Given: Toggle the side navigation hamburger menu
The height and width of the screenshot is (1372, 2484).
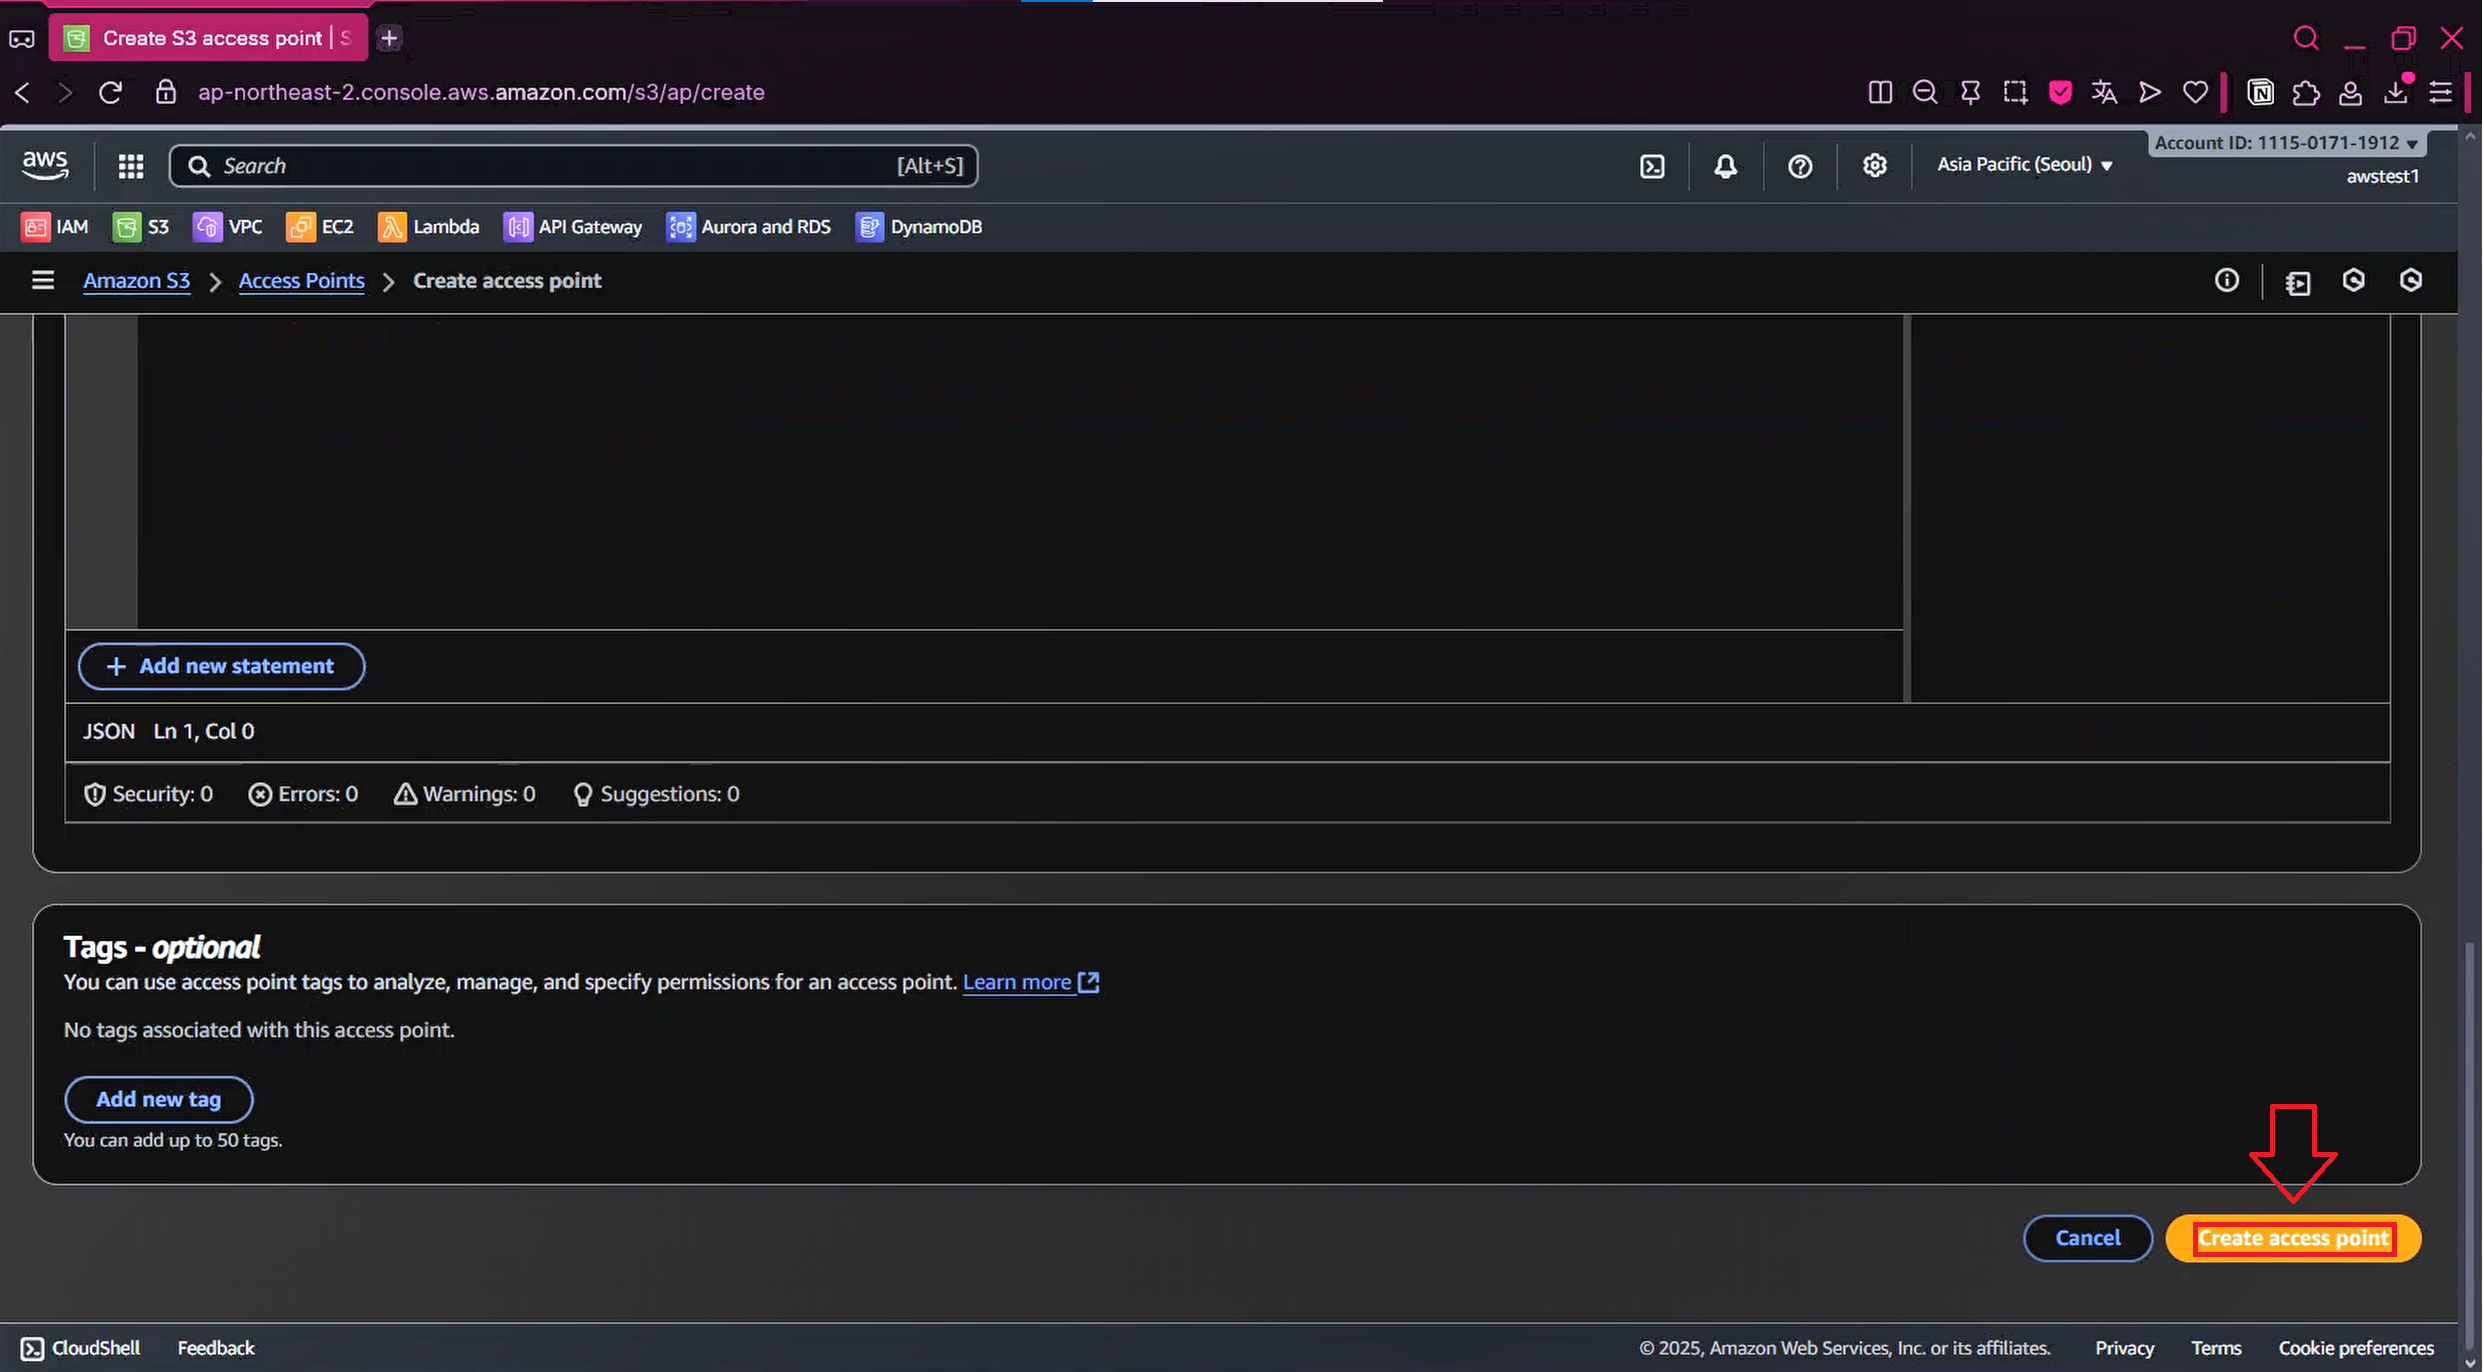Looking at the screenshot, I should click(42, 281).
